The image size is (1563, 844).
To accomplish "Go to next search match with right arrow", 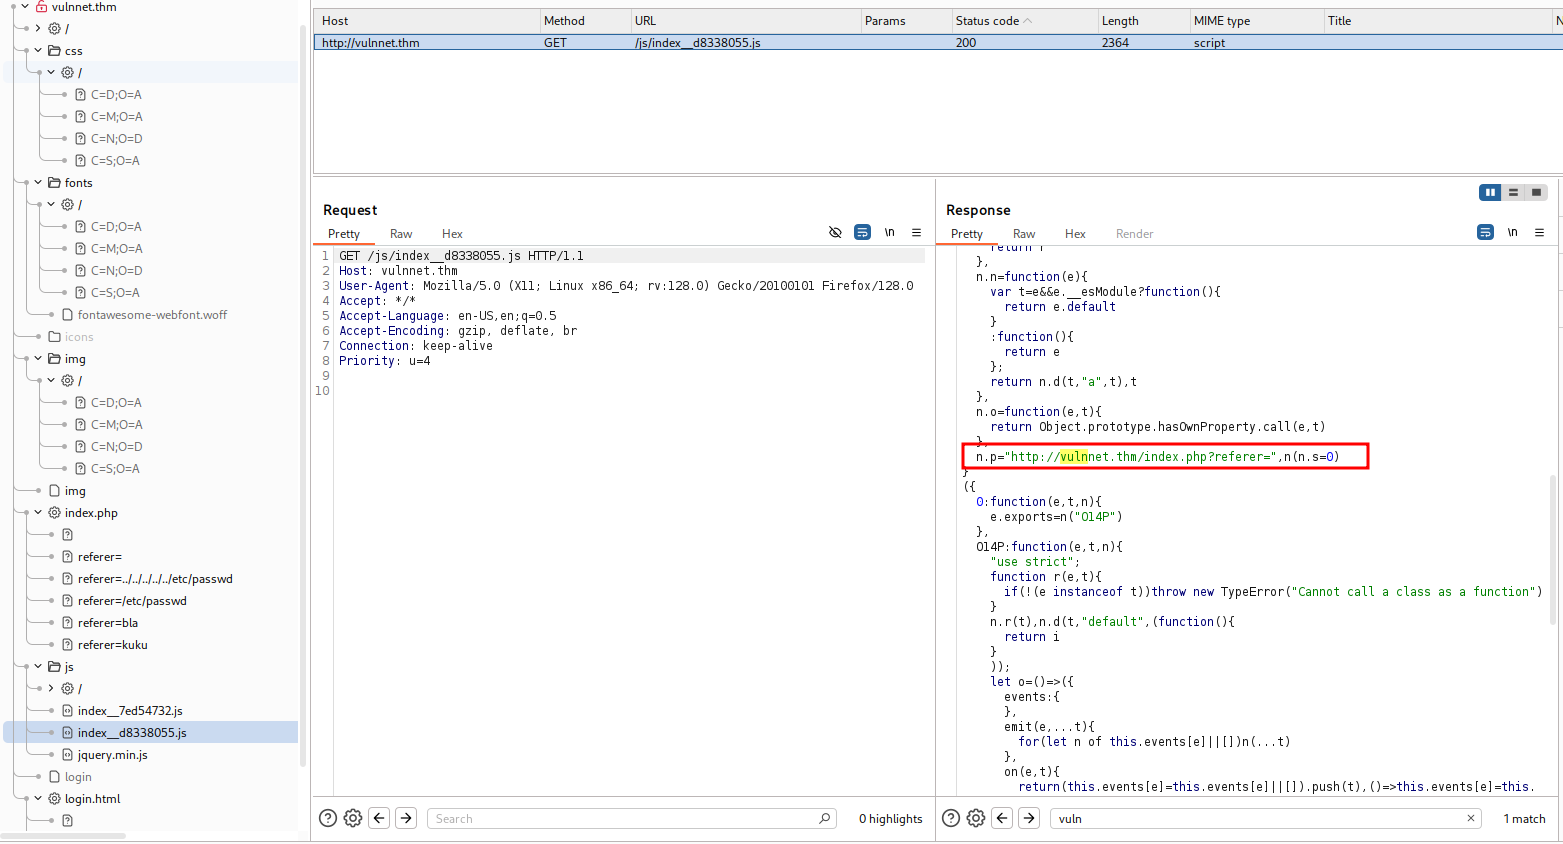I will tap(1028, 818).
